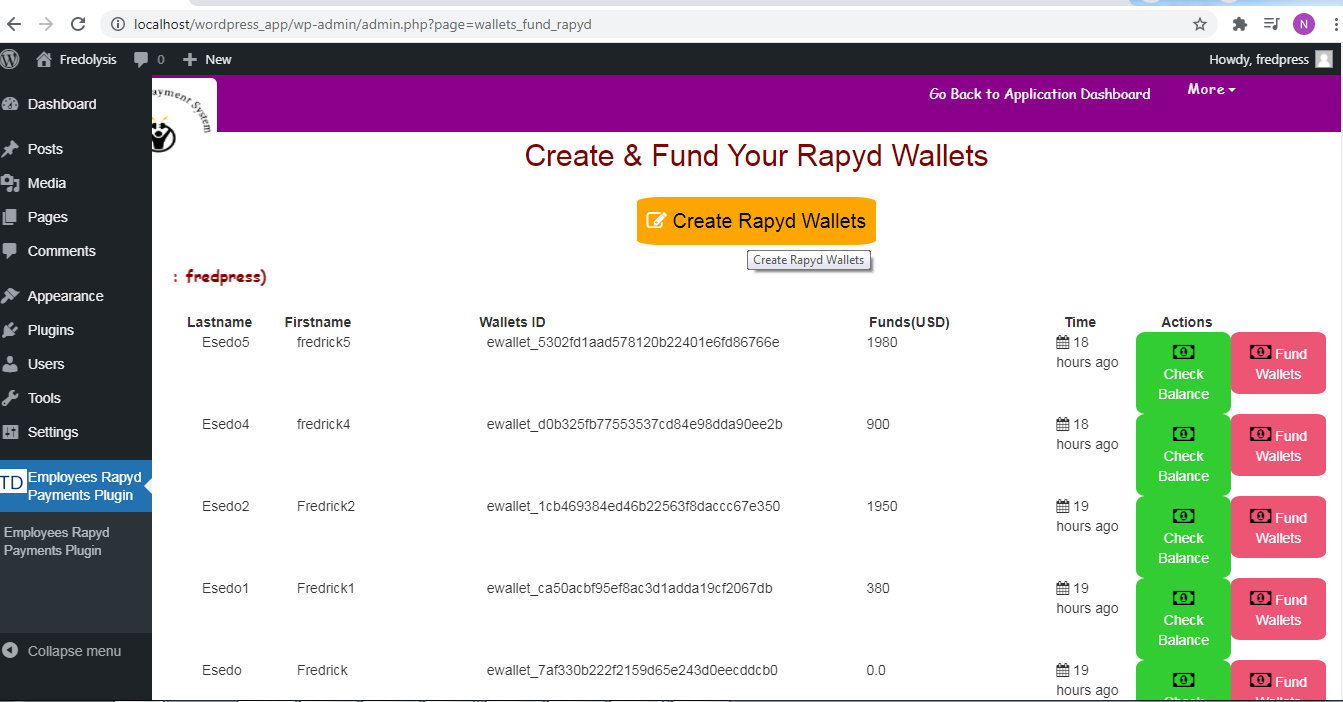Open Plugins in sidebar
1343x702 pixels.
pos(76,330)
